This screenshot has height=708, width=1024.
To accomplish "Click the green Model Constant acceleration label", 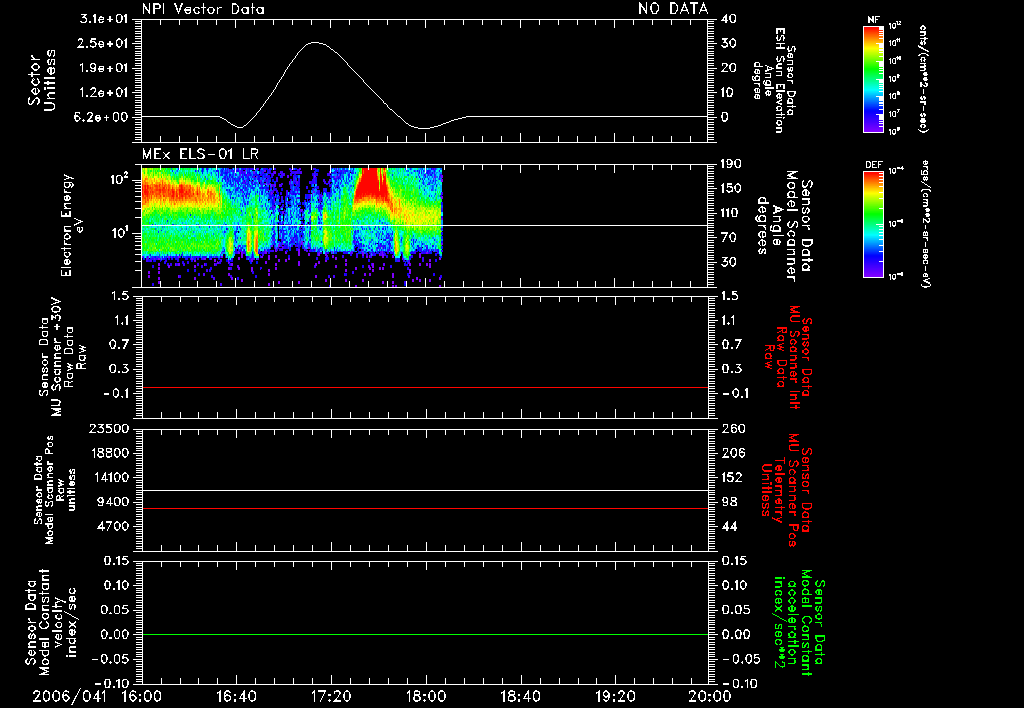I will pos(800,622).
